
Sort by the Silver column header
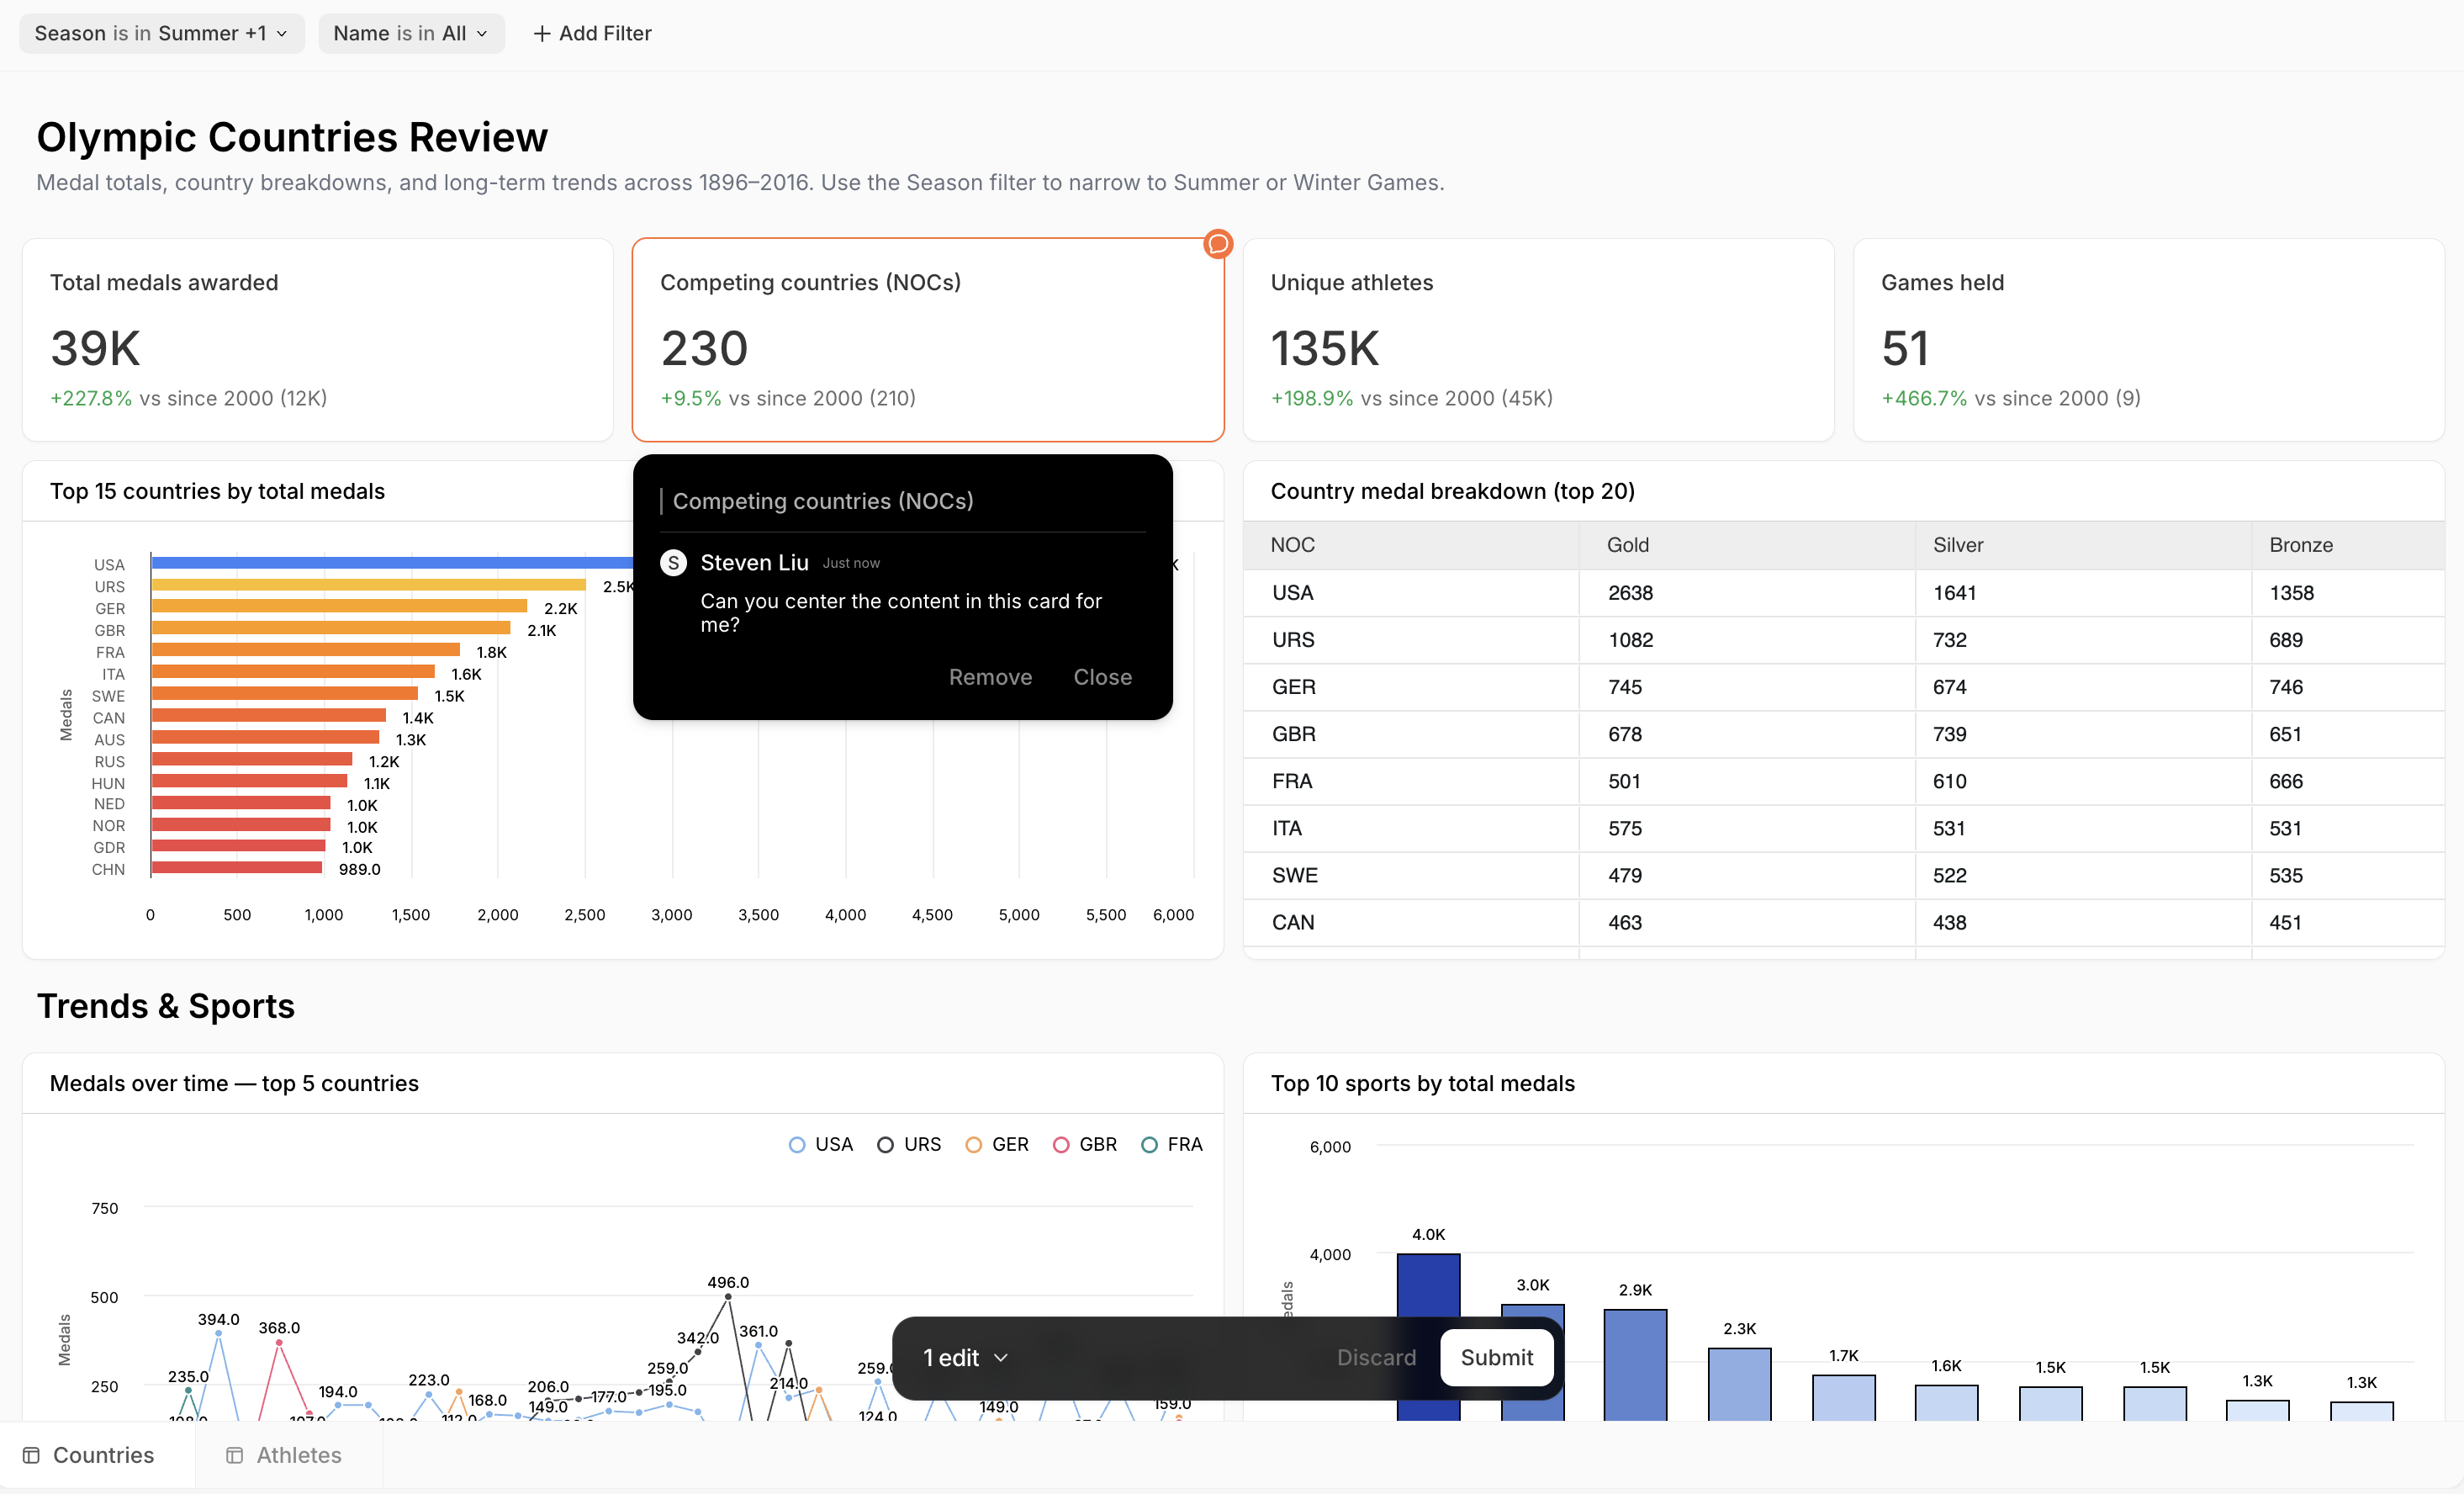click(x=2083, y=545)
